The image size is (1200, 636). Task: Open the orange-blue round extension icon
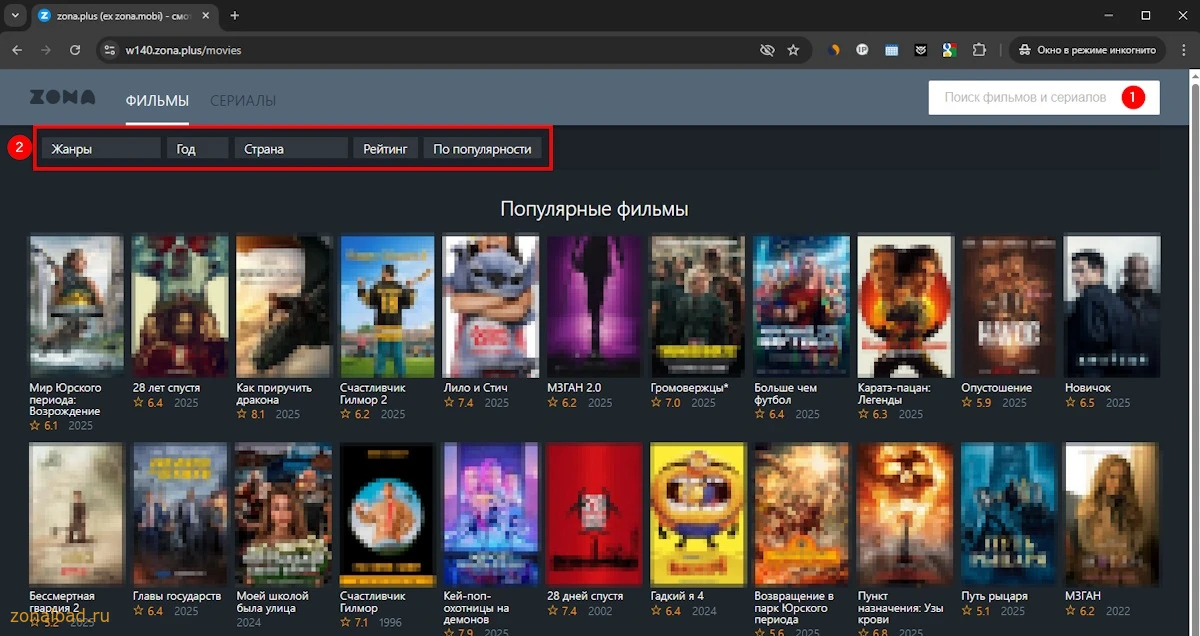(x=835, y=50)
